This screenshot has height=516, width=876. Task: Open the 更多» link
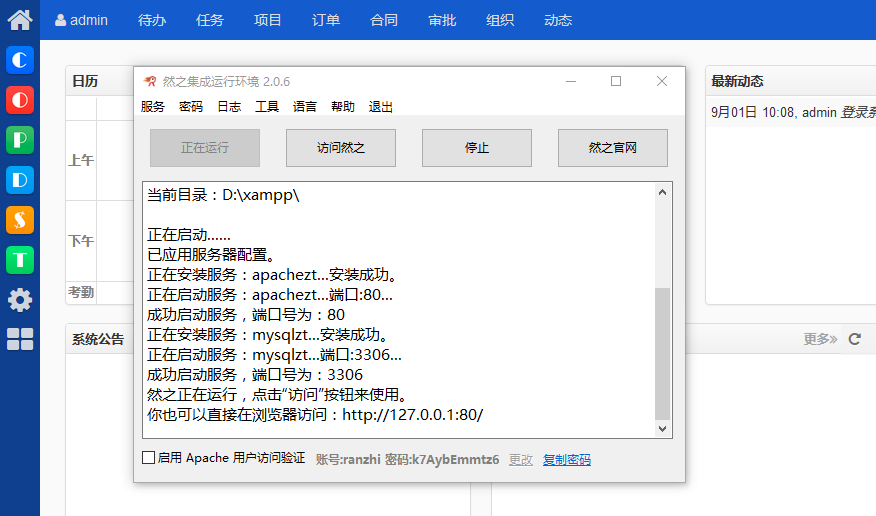[820, 339]
